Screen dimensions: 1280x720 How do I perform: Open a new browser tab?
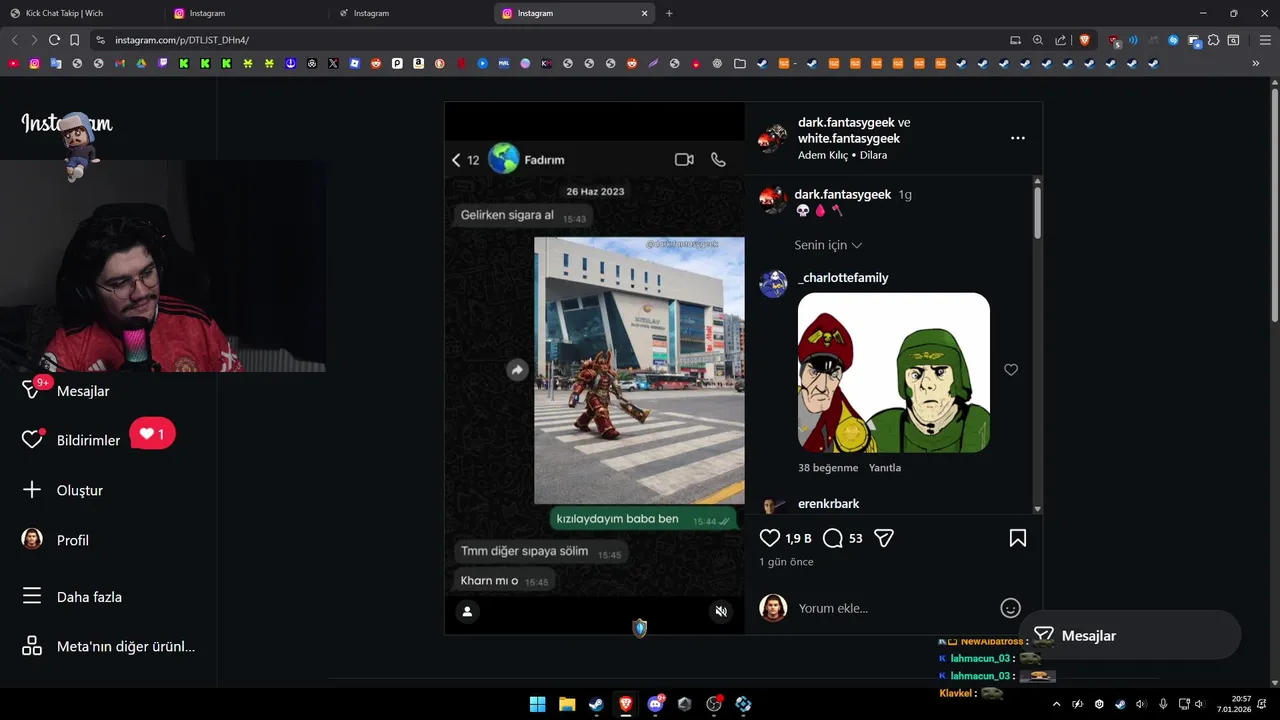669,13
